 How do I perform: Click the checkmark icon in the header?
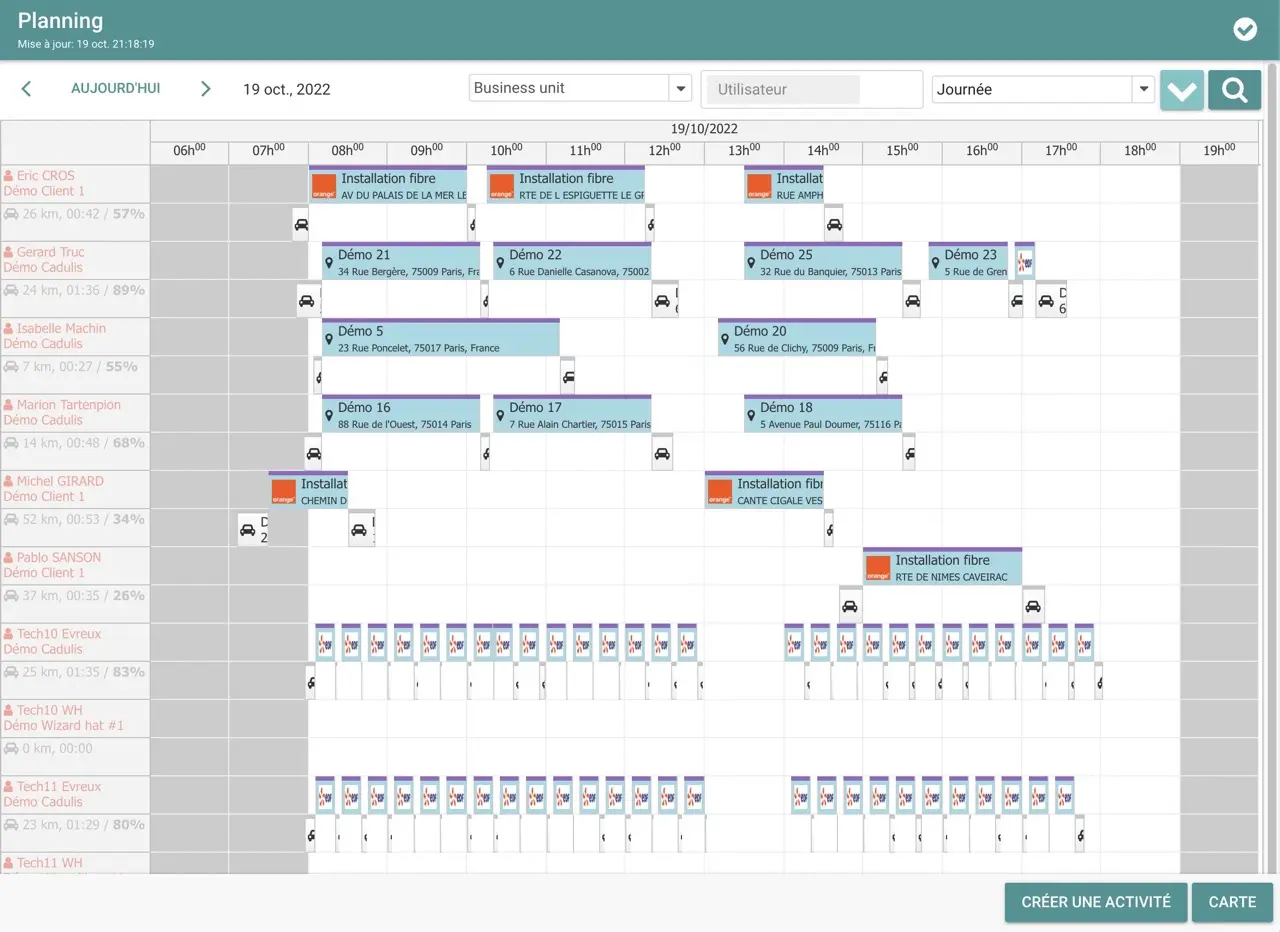click(1245, 29)
